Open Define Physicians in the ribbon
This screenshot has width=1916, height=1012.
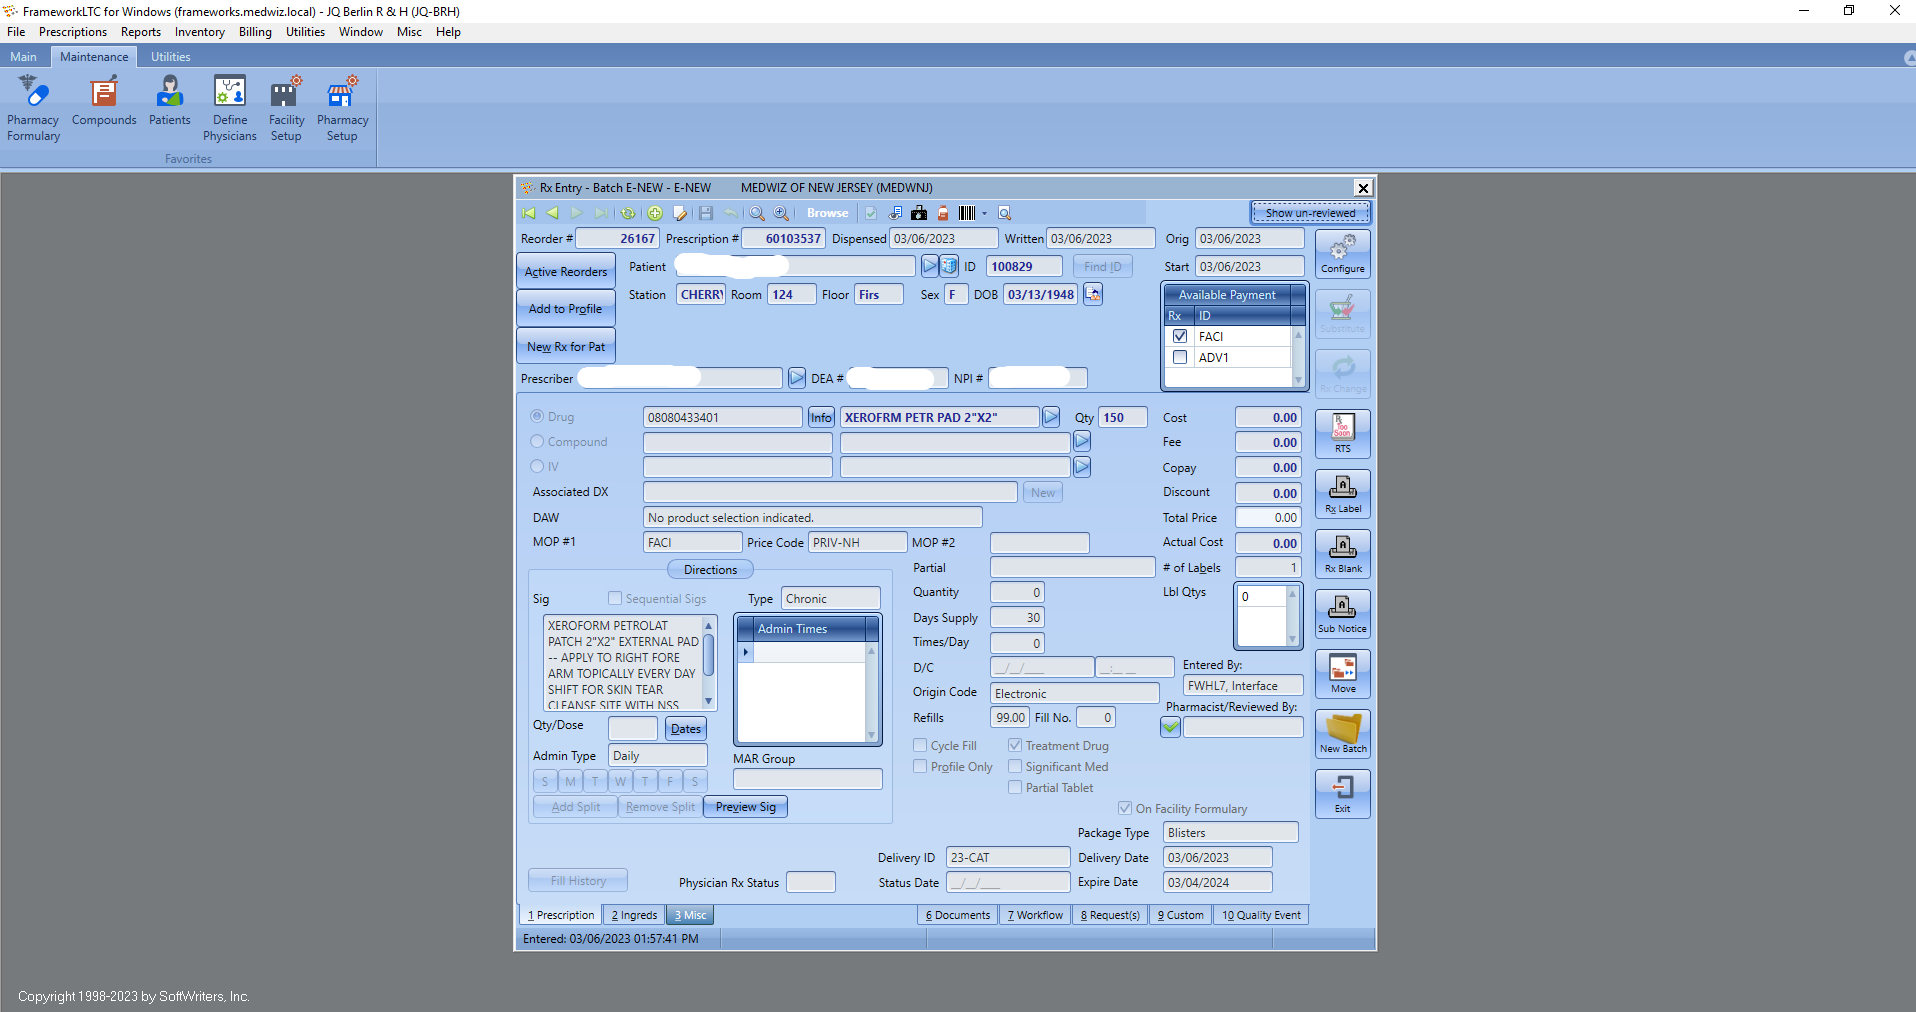pos(230,108)
